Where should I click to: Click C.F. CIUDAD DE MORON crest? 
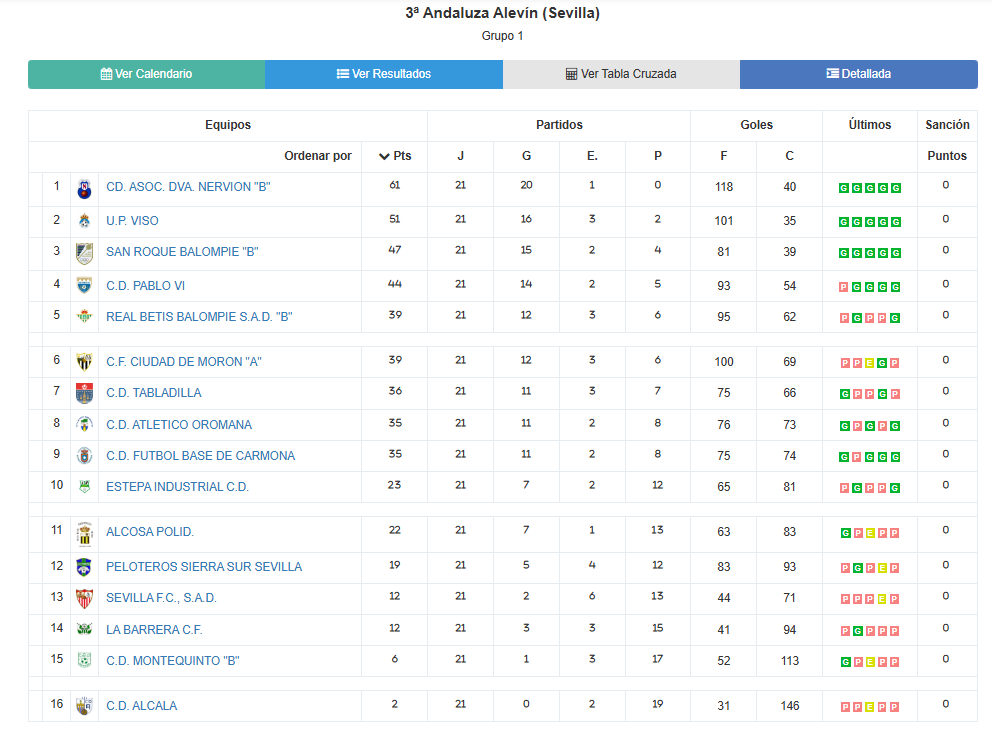pos(84,362)
